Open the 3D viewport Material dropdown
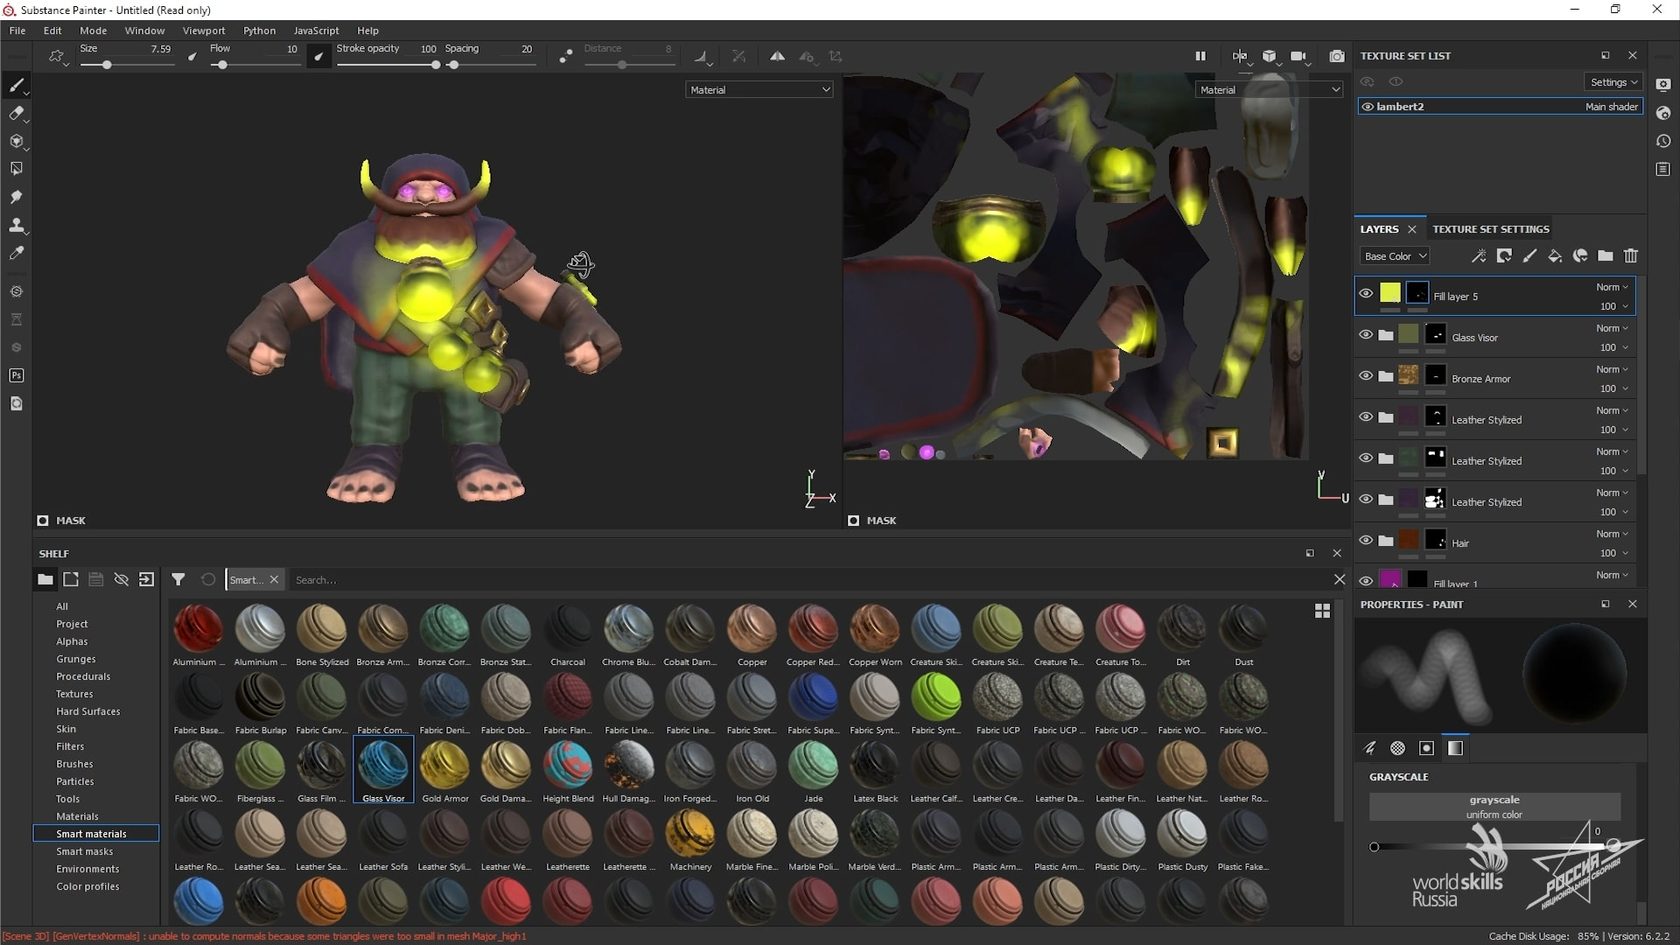 pyautogui.click(x=759, y=90)
